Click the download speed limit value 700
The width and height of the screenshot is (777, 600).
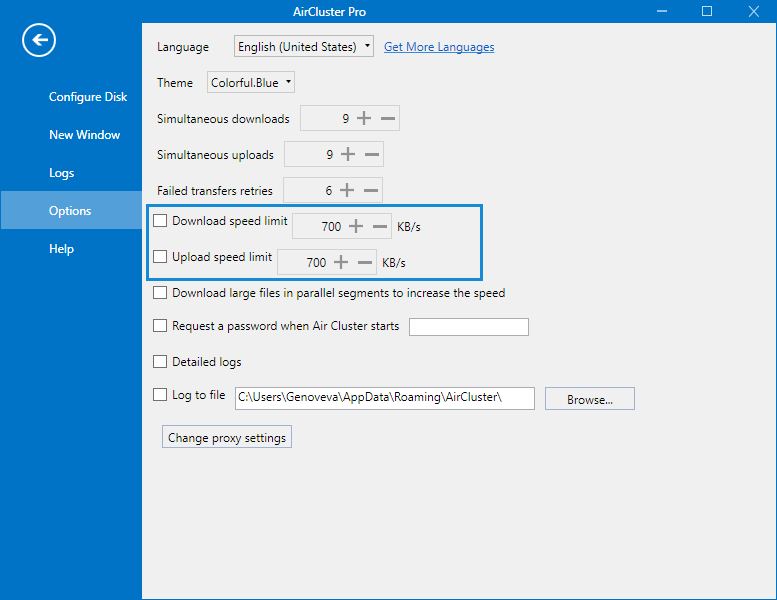point(331,227)
